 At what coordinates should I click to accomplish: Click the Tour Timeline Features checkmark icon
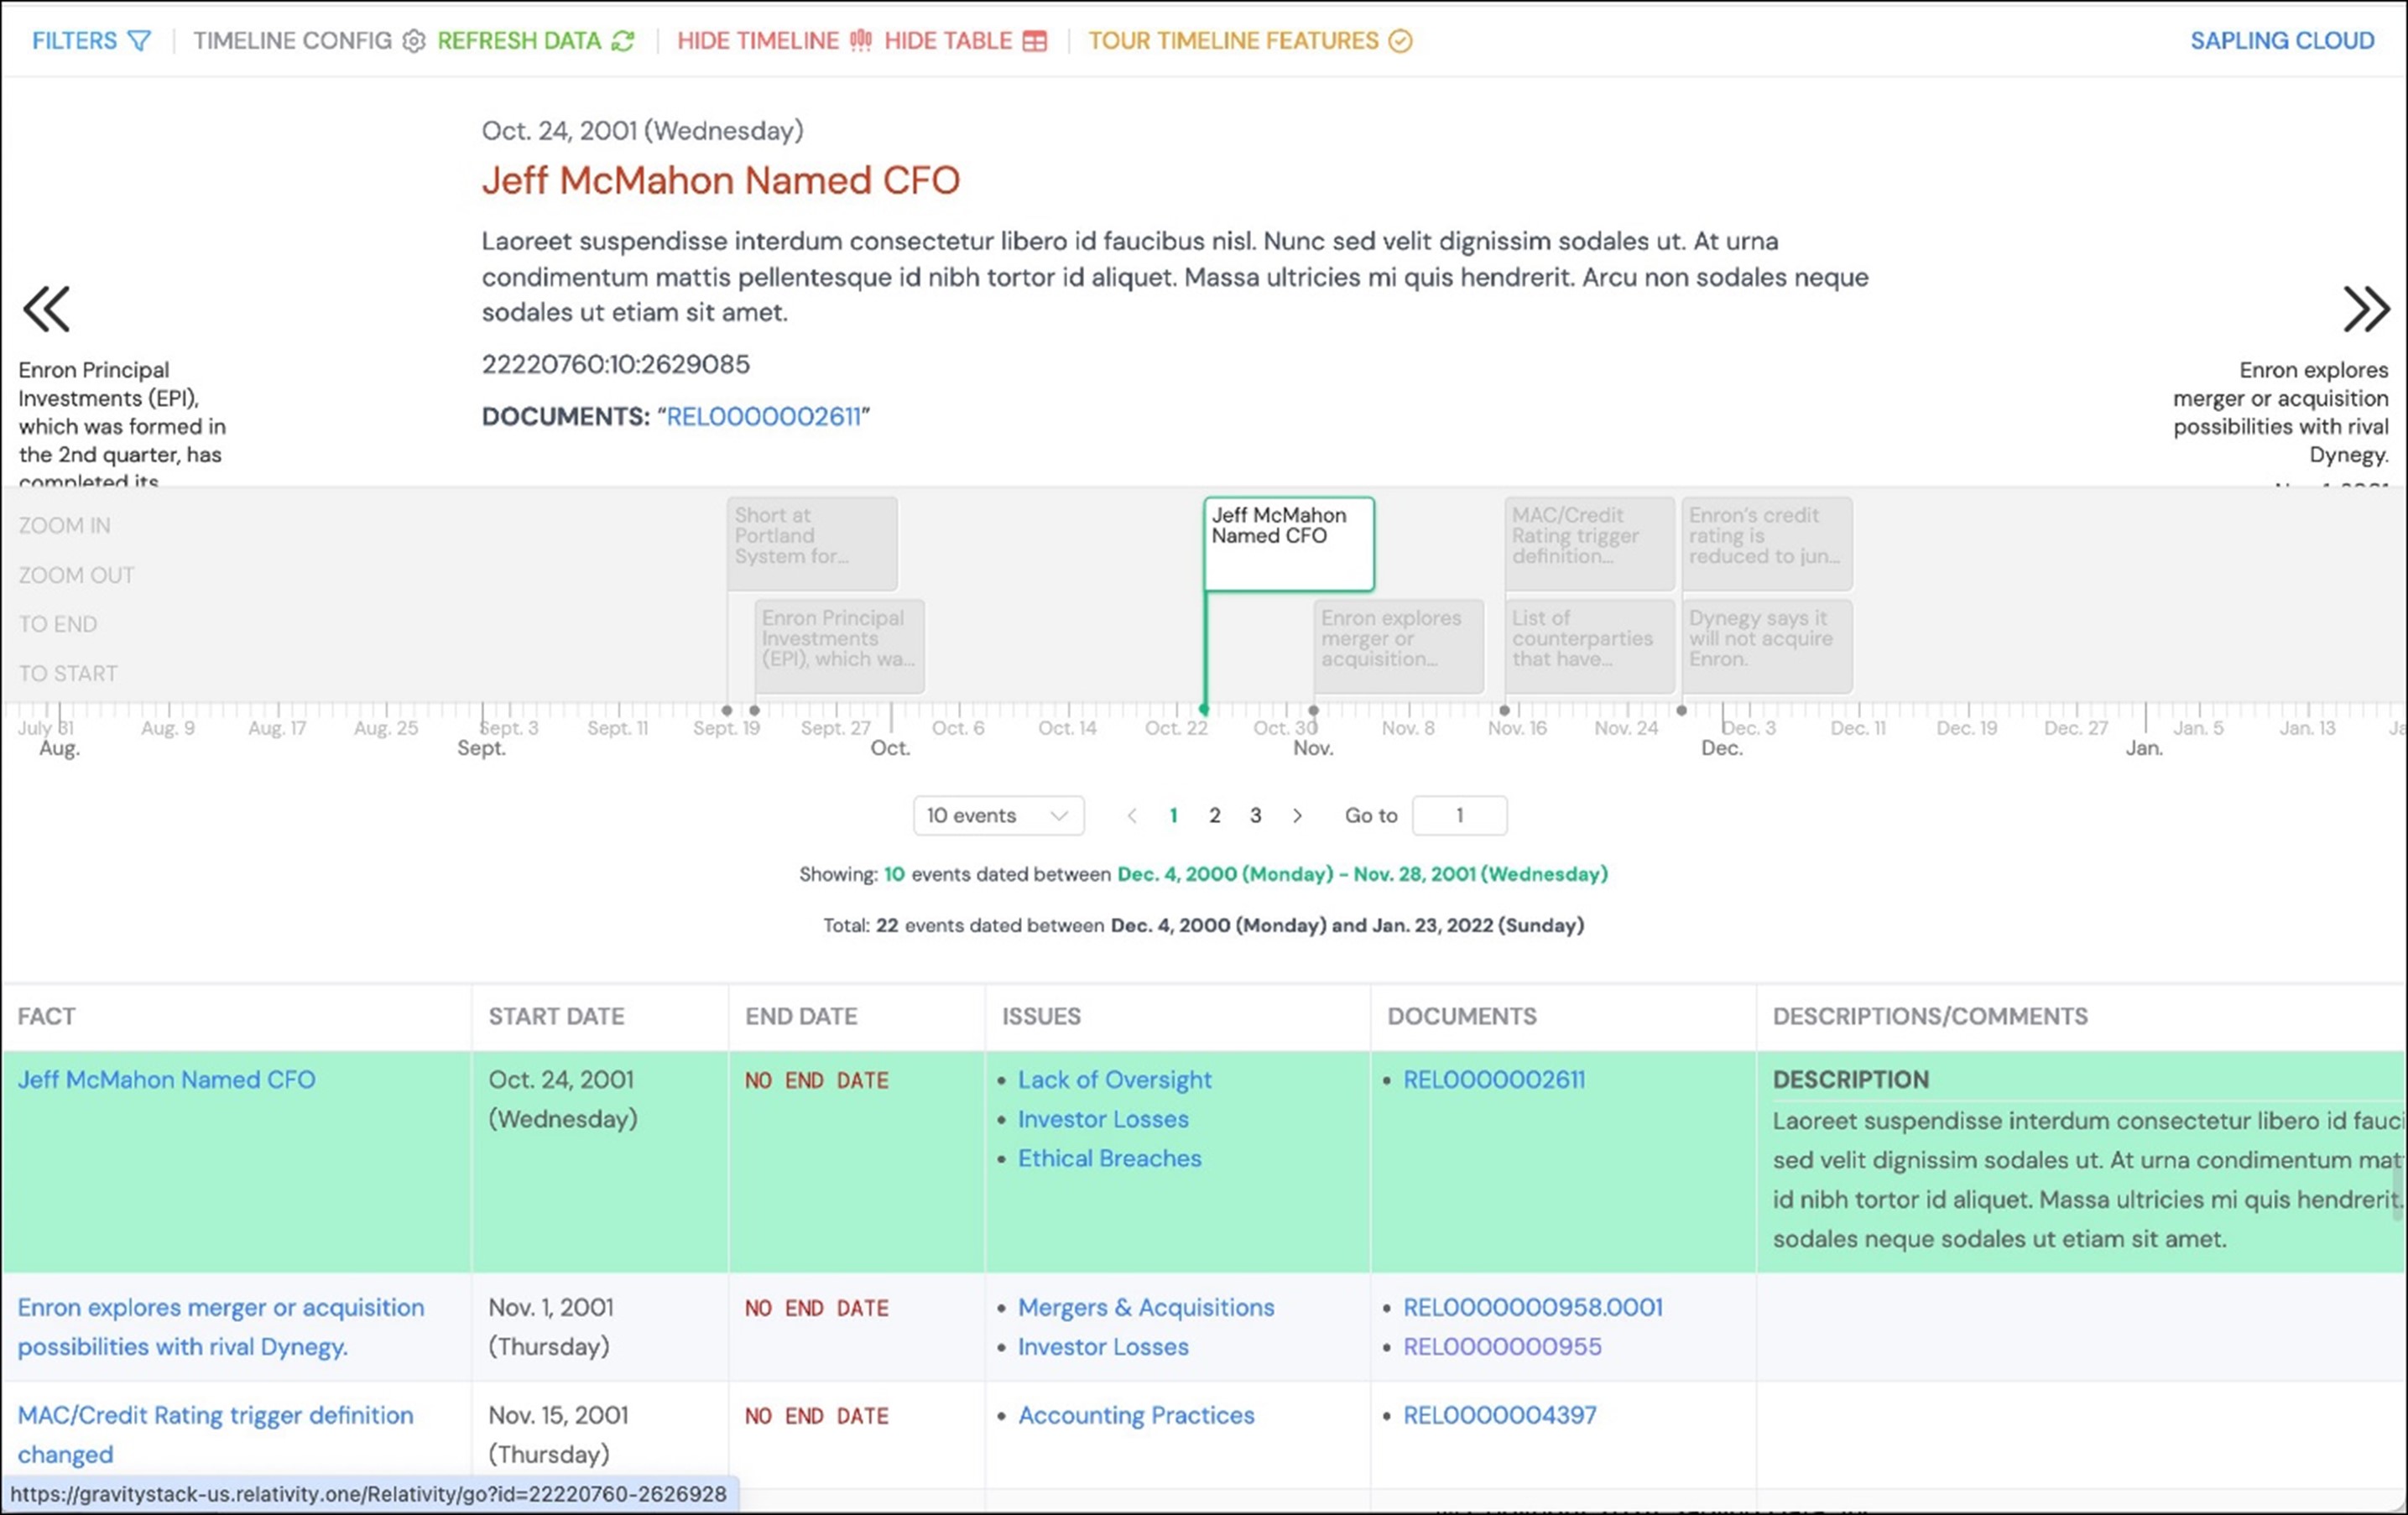pyautogui.click(x=1401, y=41)
